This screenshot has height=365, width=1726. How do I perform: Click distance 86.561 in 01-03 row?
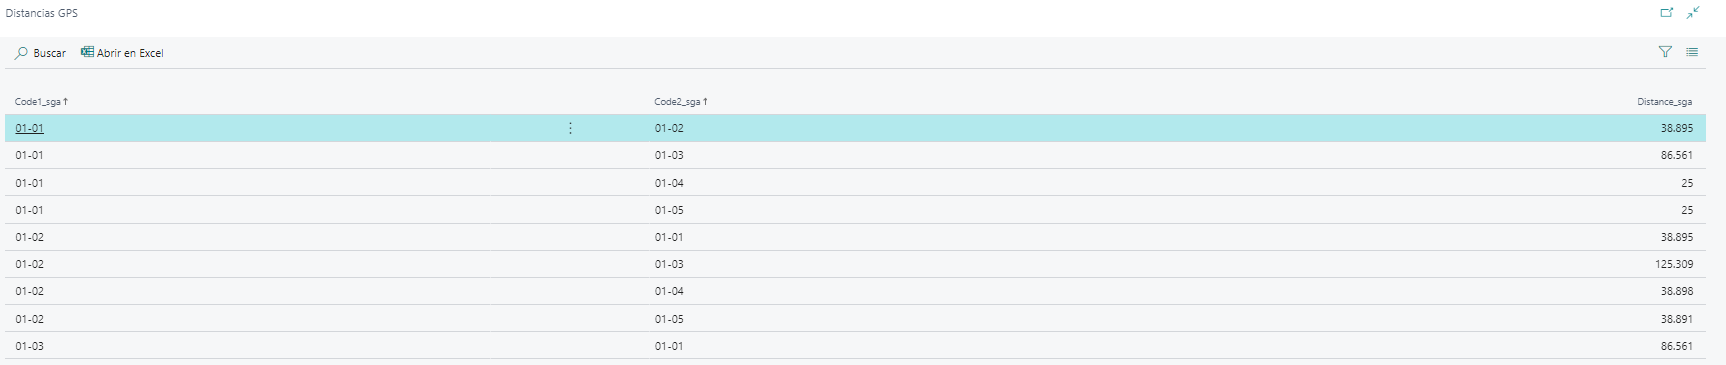click(x=1677, y=346)
